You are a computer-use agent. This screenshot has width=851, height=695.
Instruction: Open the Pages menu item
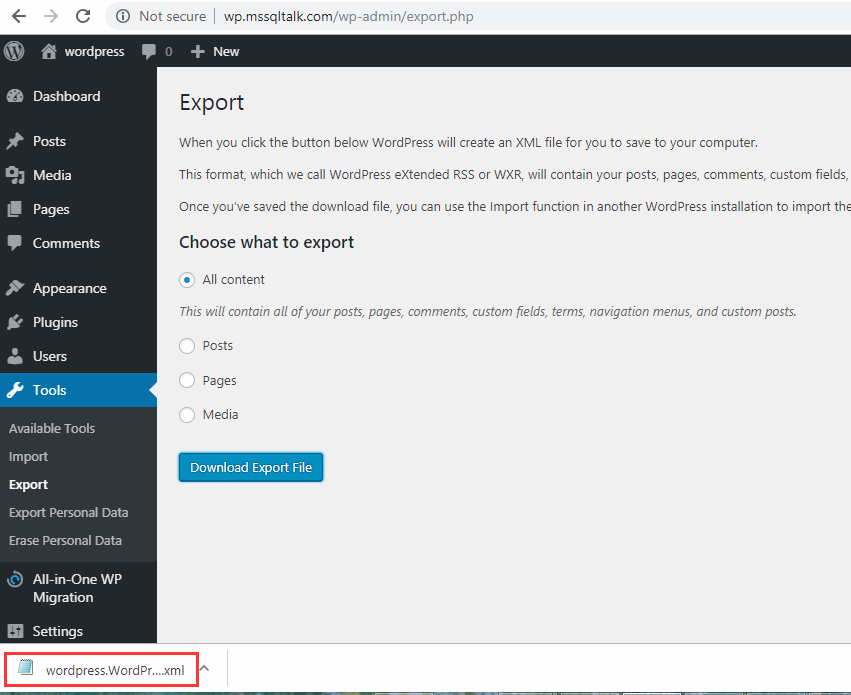coord(51,209)
